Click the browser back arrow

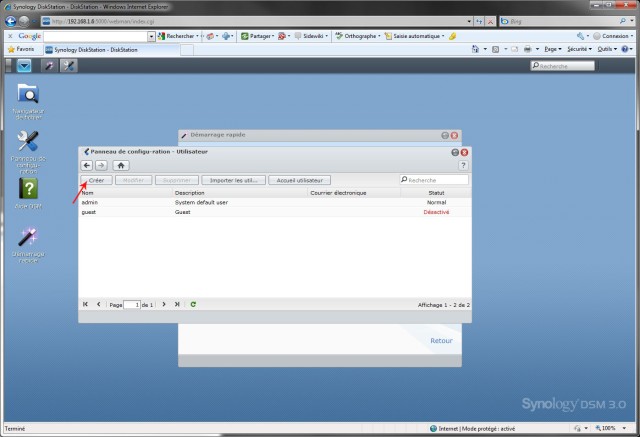click(11, 21)
